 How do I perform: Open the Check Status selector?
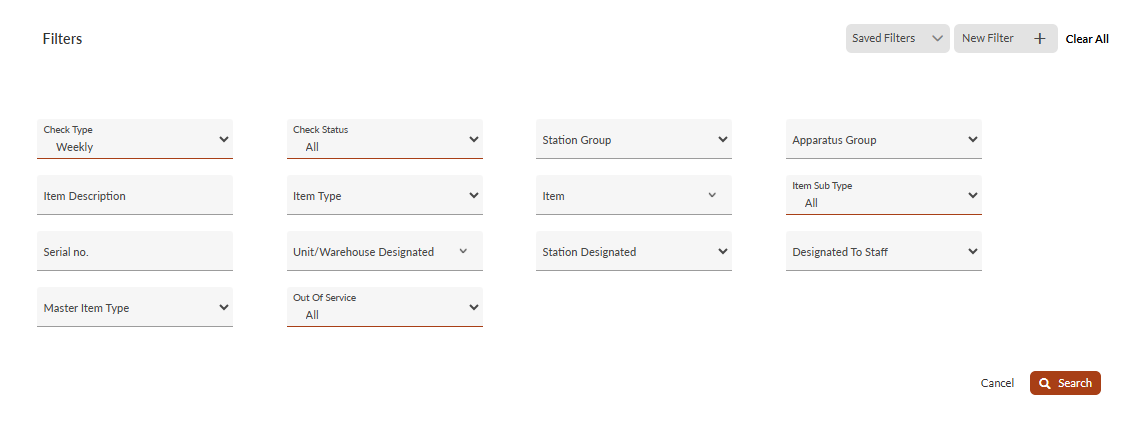click(x=385, y=139)
